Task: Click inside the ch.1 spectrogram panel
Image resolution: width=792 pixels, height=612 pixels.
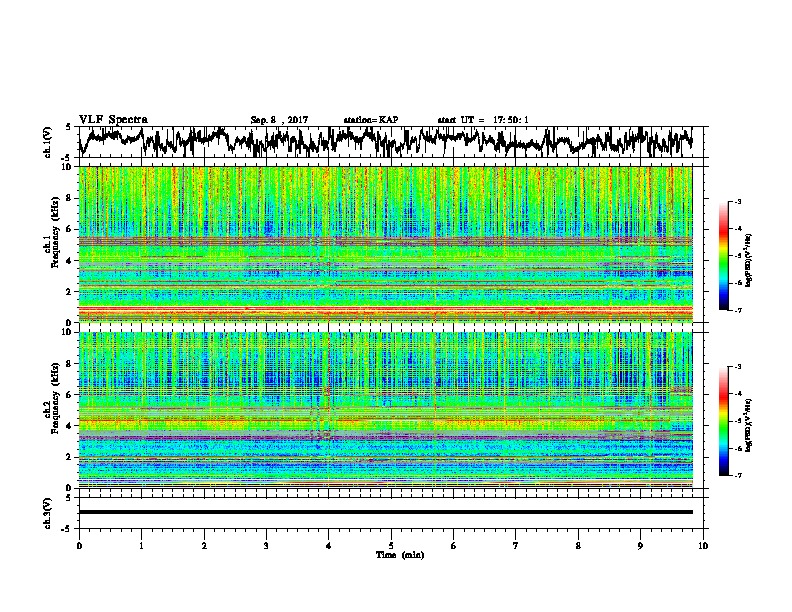Action: pos(385,244)
